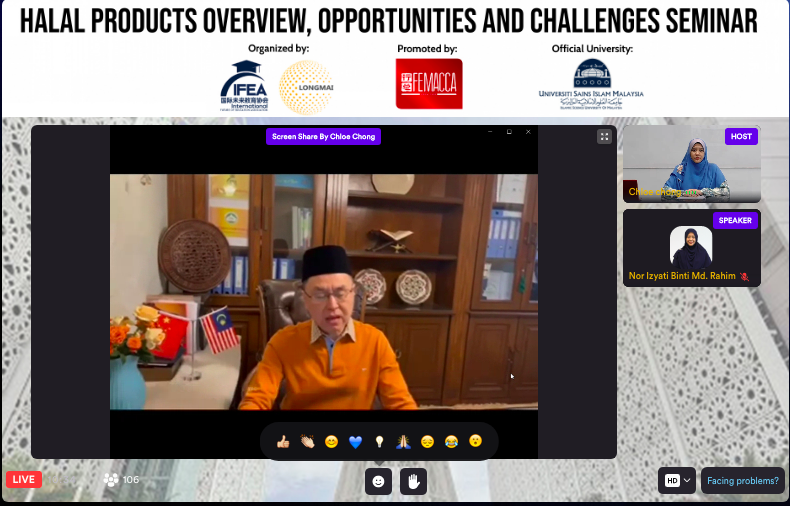This screenshot has width=790, height=506.
Task: Click the shared window's maximize button
Action: coord(509,132)
